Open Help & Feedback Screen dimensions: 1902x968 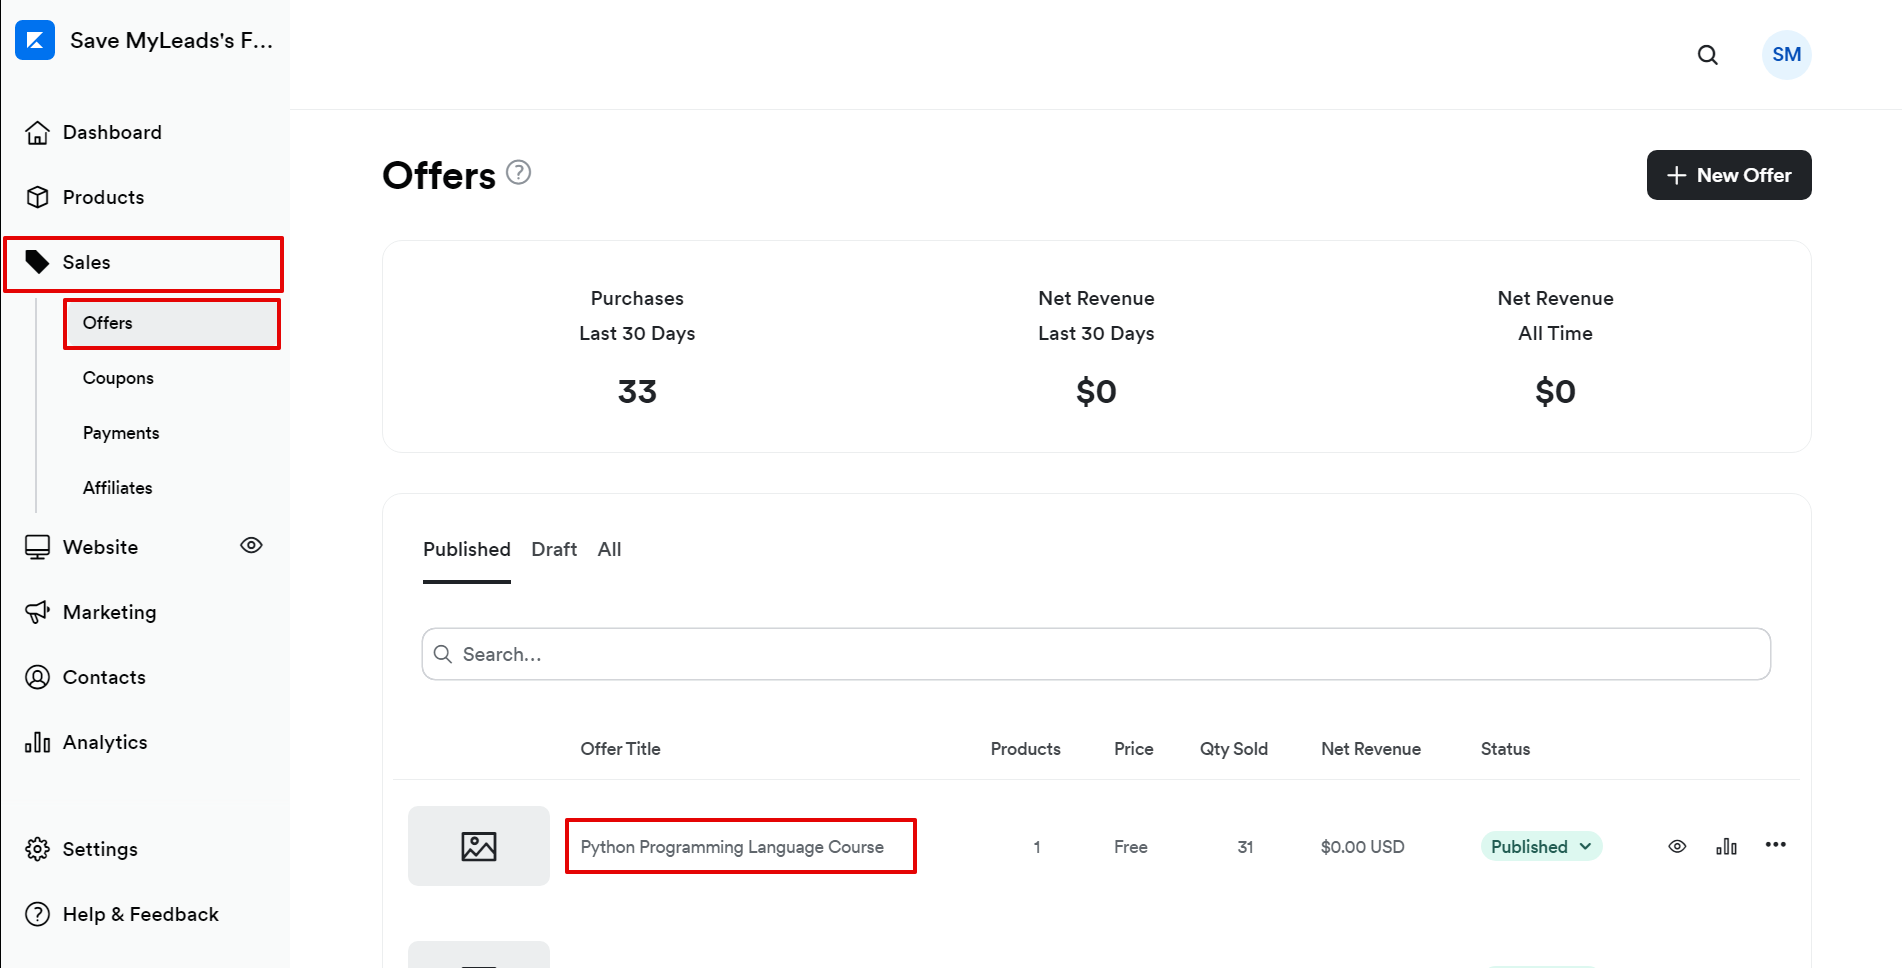pyautogui.click(x=140, y=914)
